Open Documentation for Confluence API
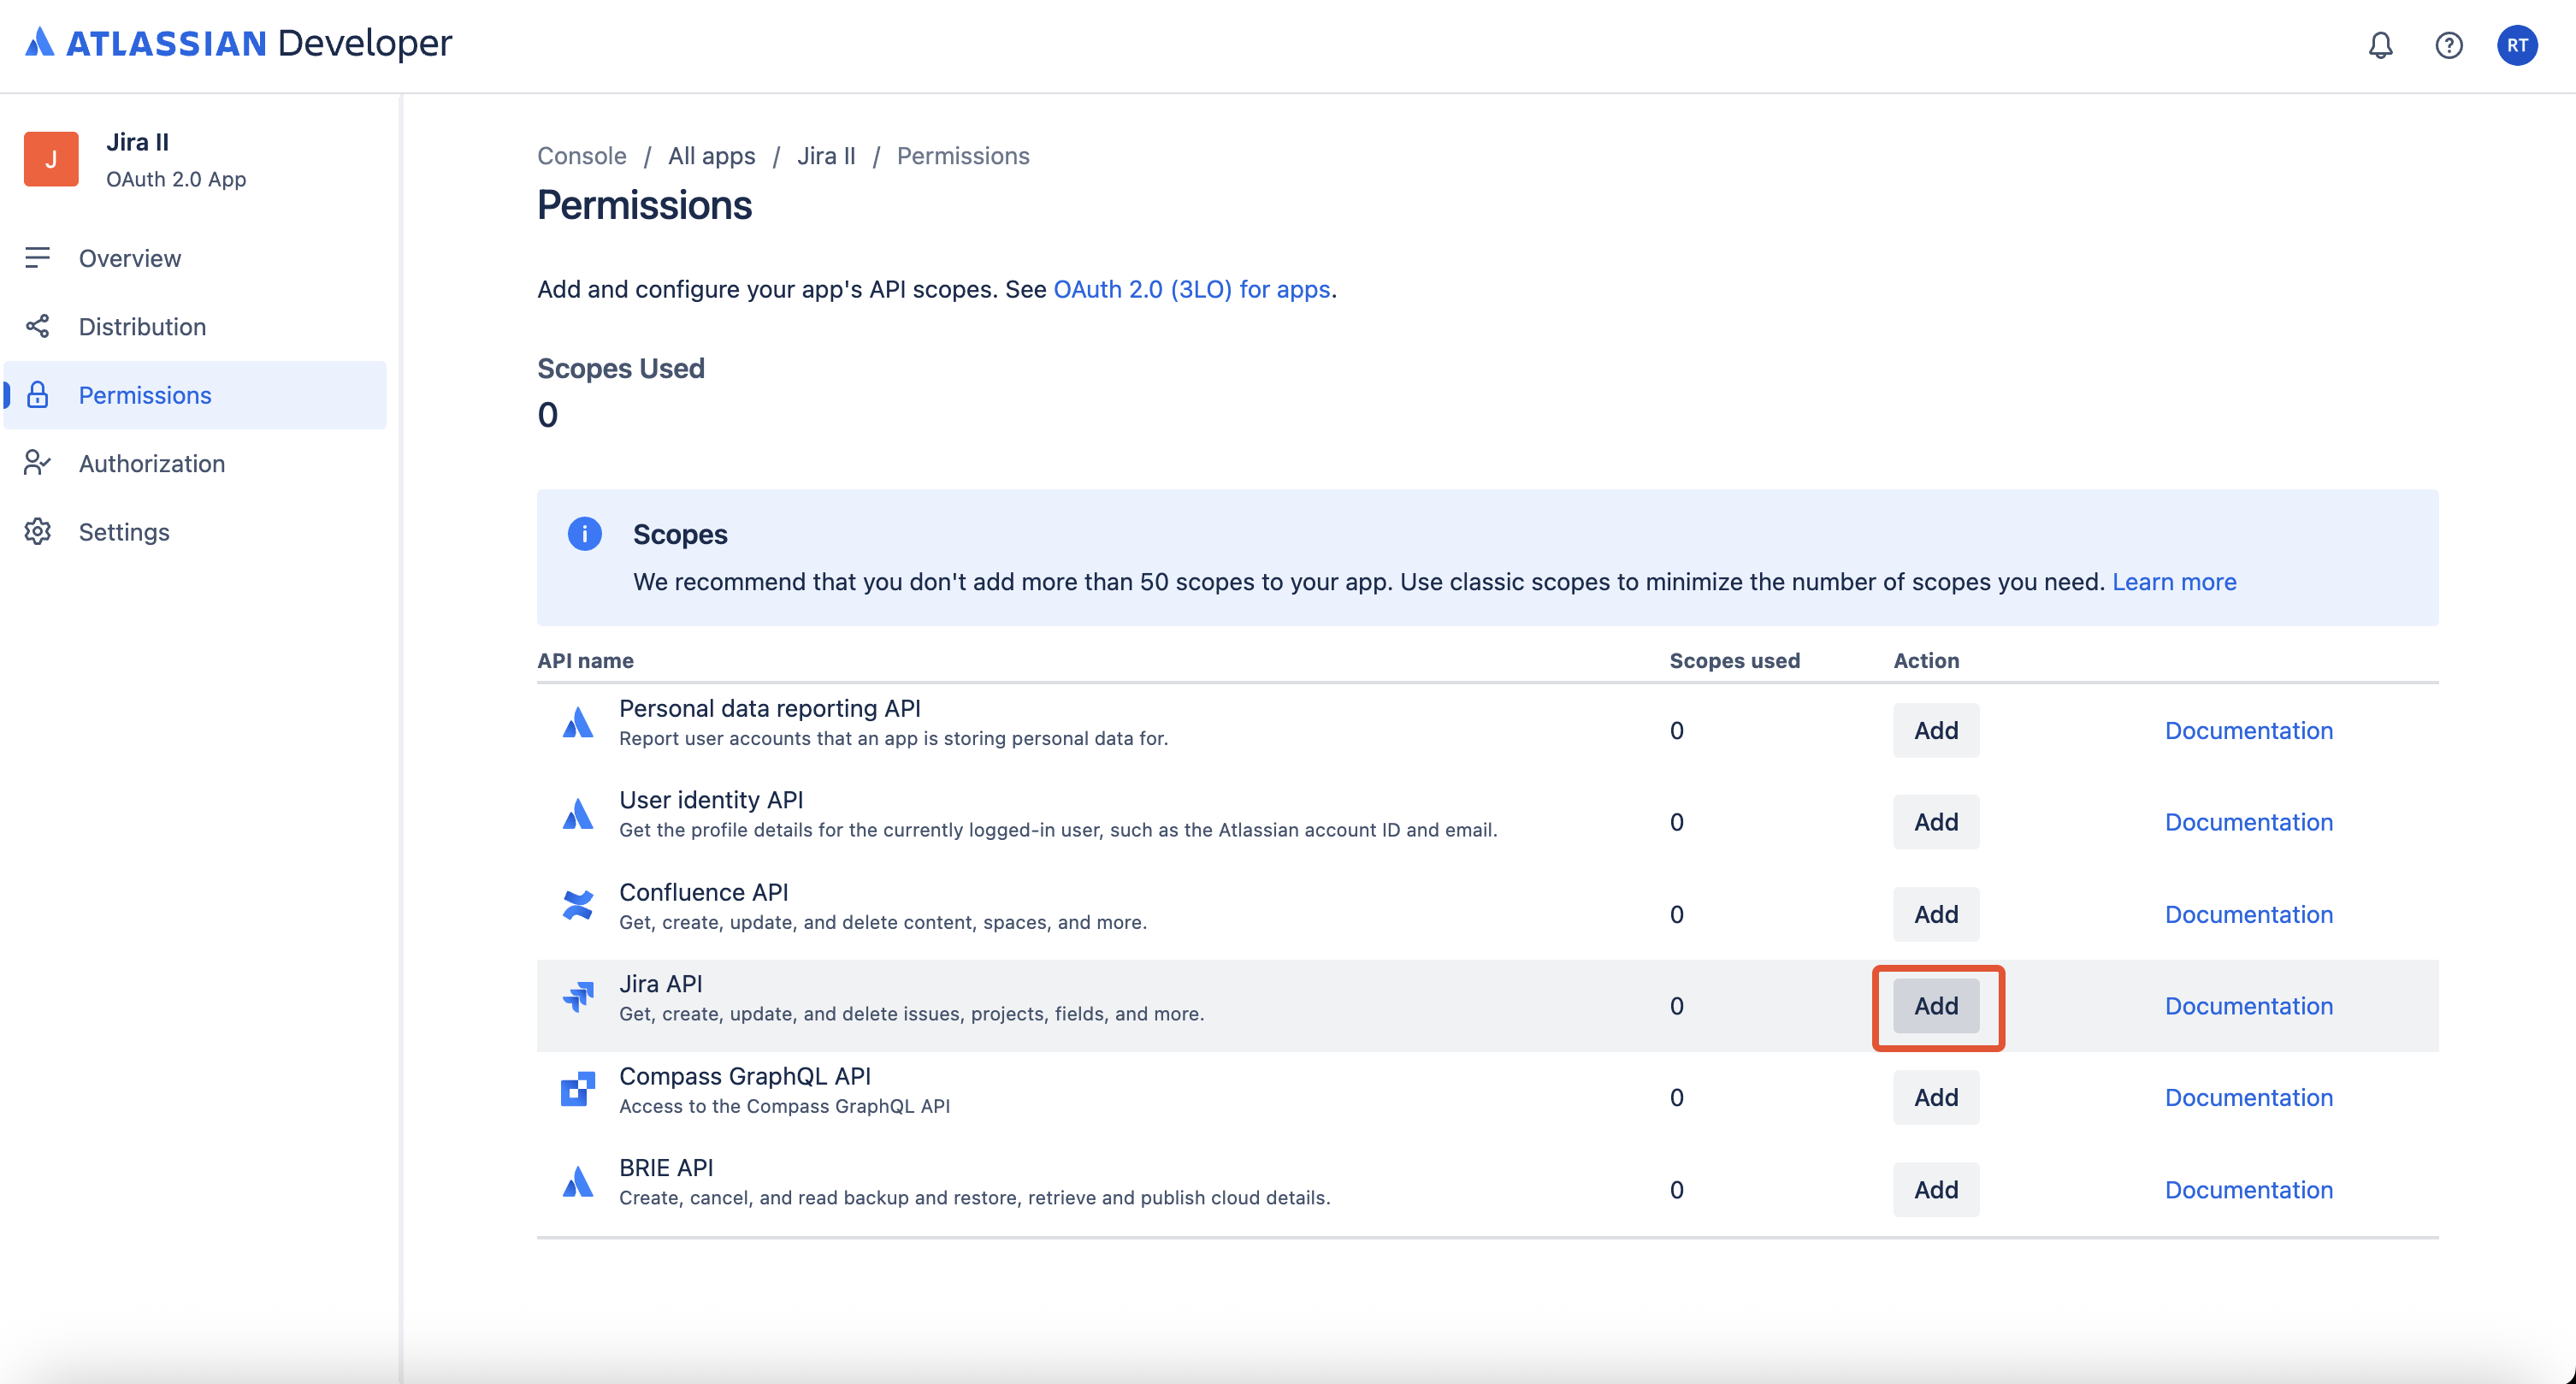Viewport: 2576px width, 1384px height. (x=2248, y=914)
